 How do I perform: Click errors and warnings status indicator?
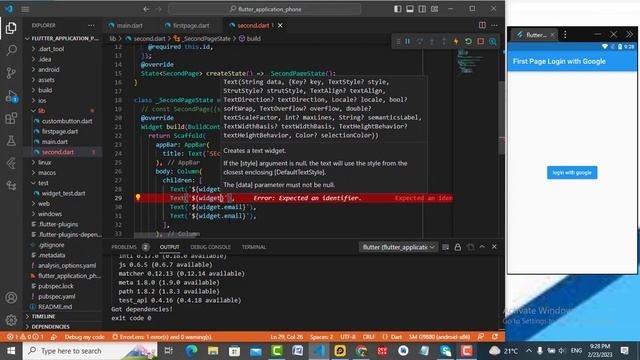point(25,337)
